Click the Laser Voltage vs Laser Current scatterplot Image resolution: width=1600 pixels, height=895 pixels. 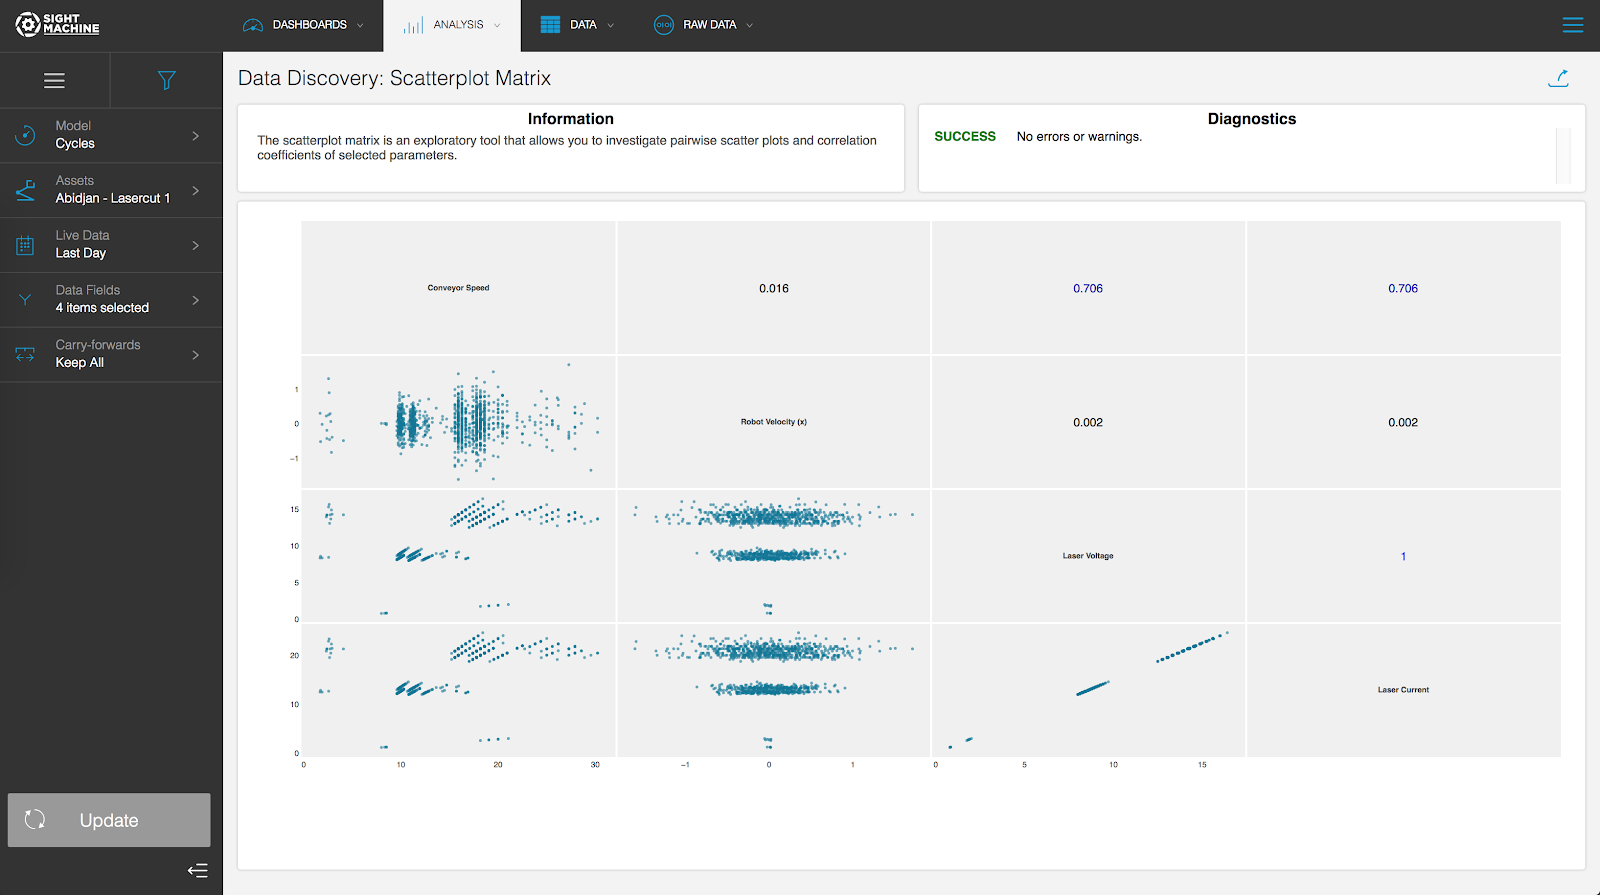click(x=1088, y=690)
